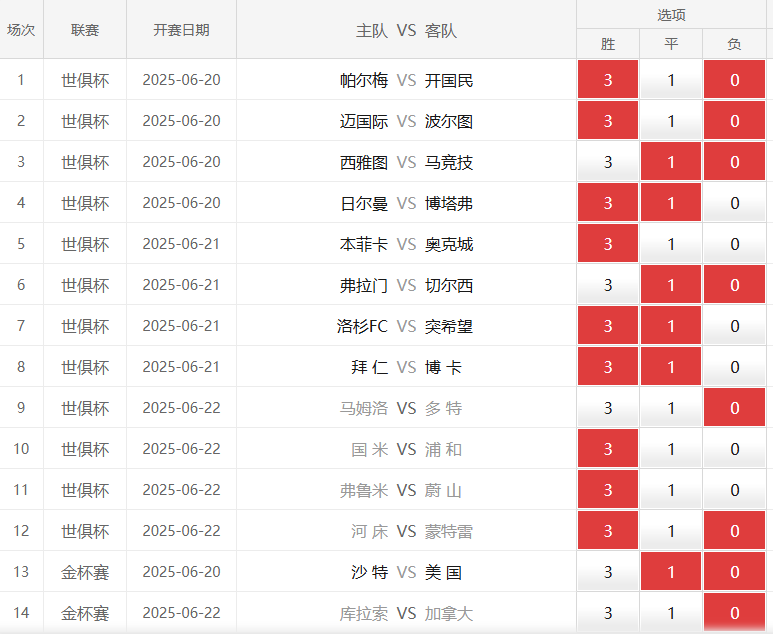The height and width of the screenshot is (636, 773).
Task: Choose loss 0 for 马姆洛 VS 多特
Action: pos(735,407)
